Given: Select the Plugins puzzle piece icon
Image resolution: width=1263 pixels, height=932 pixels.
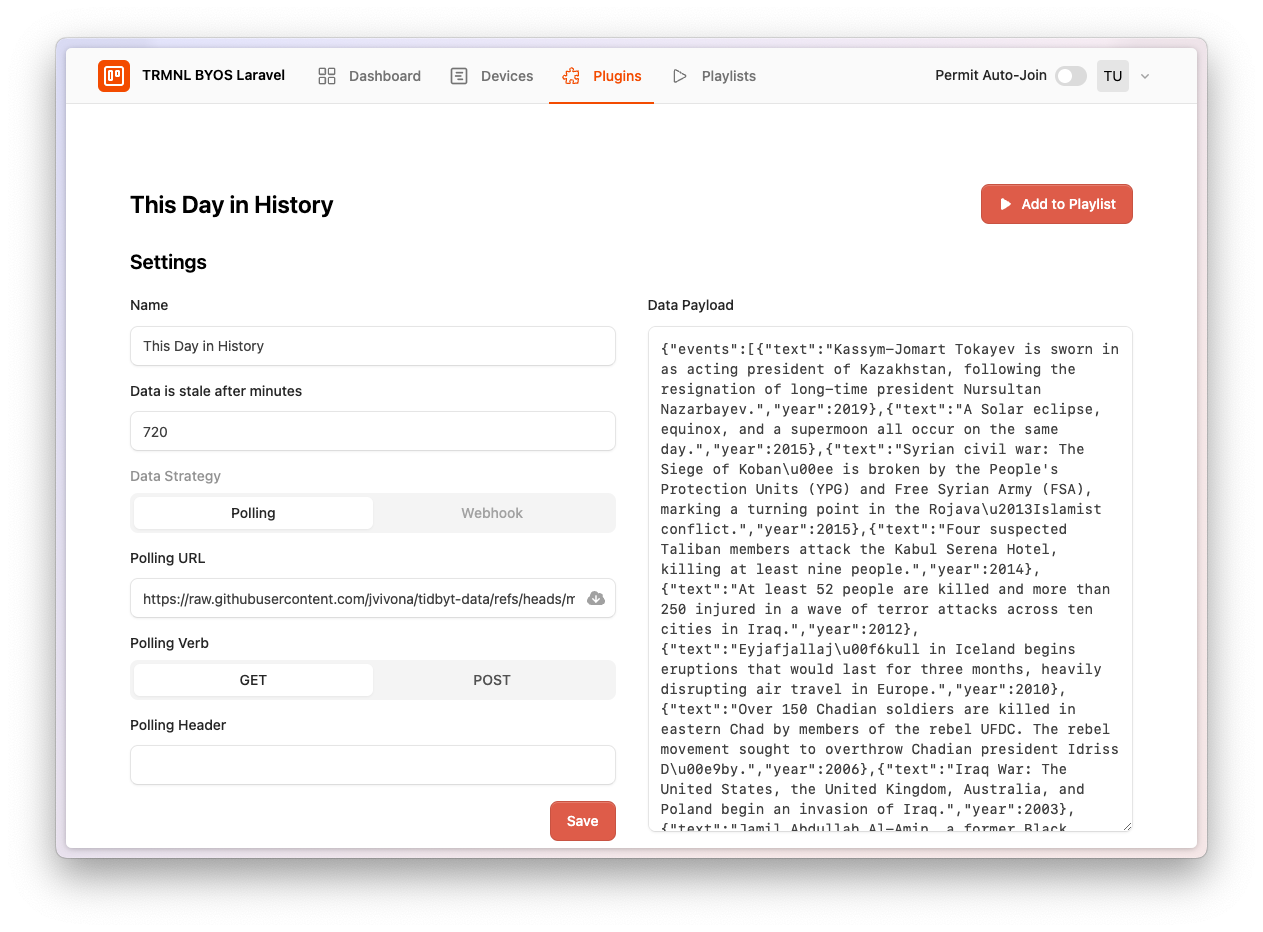Looking at the screenshot, I should point(571,75).
